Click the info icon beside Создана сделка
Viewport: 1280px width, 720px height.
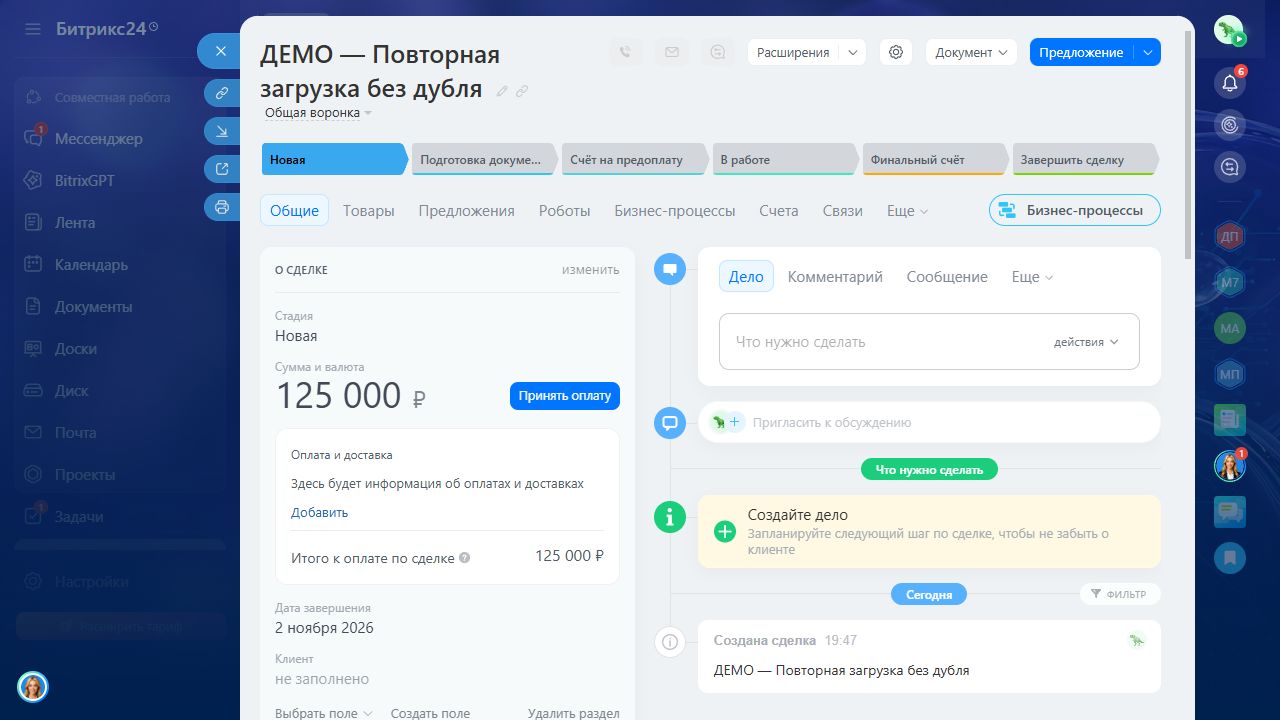pos(670,641)
